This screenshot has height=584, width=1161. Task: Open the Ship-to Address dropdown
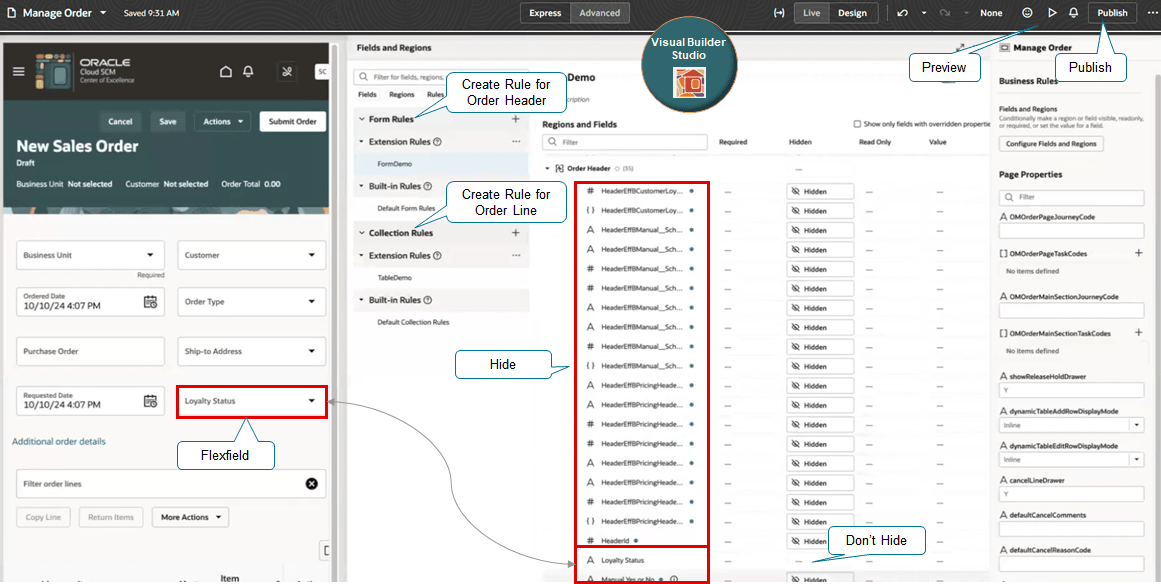click(x=252, y=351)
